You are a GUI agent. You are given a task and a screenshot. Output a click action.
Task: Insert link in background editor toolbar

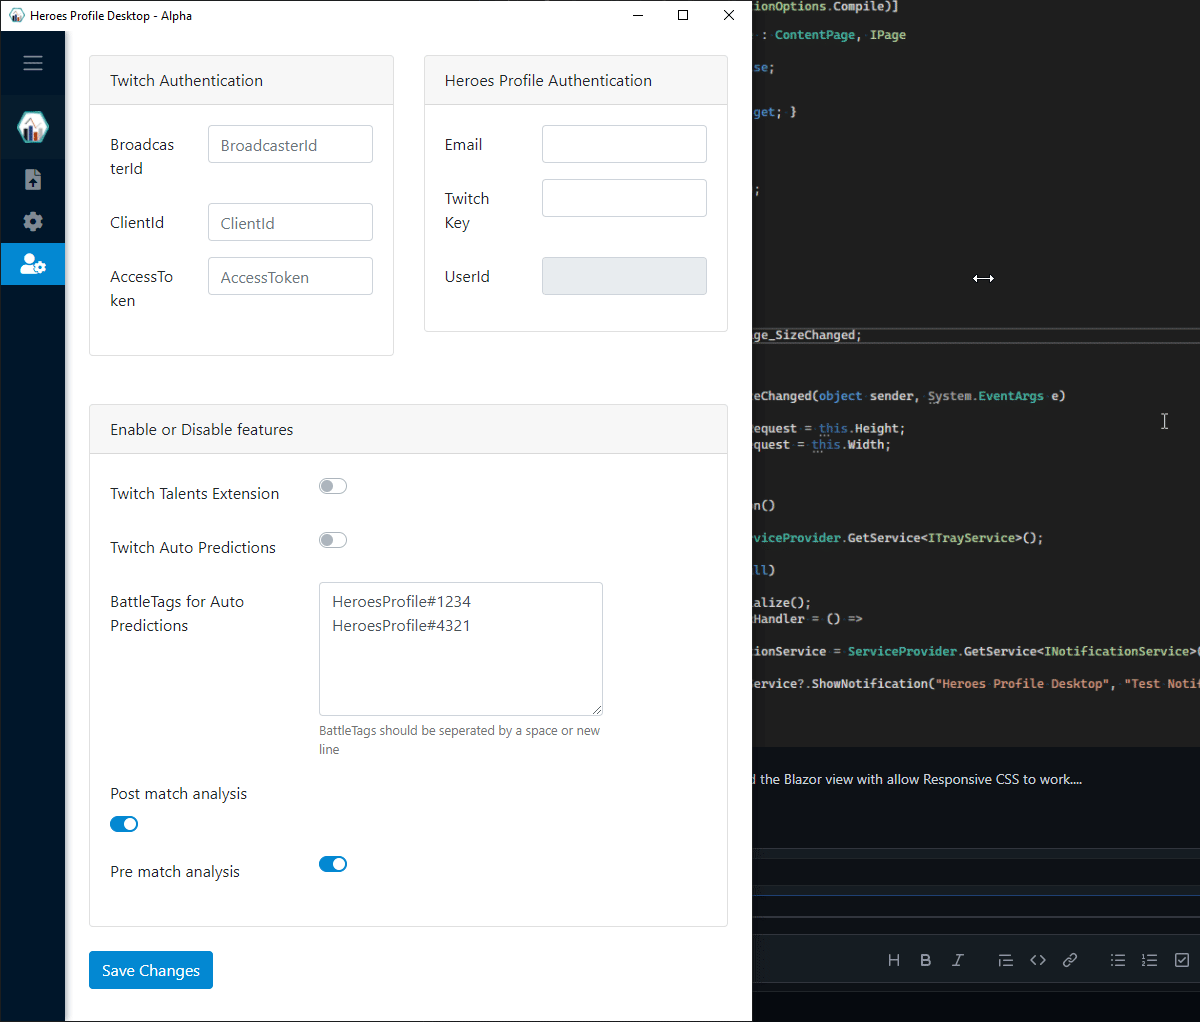tap(1070, 960)
